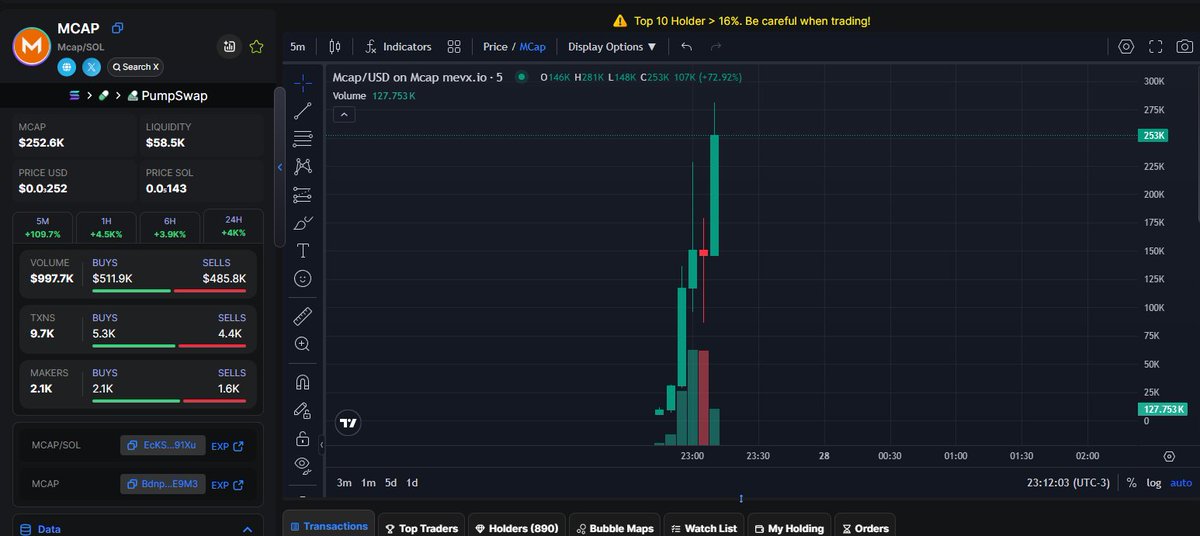Set chart range to 5d
Viewport: 1200px width, 536px height.
pos(391,483)
